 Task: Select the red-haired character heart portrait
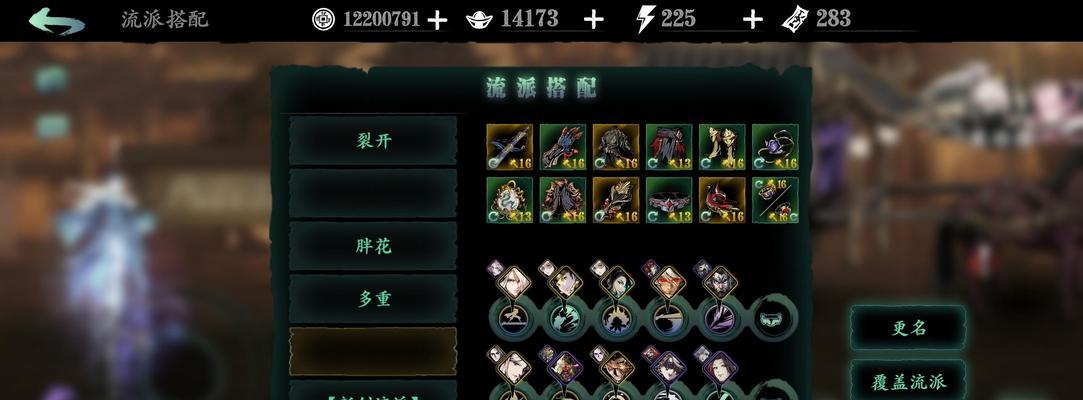[x=669, y=283]
